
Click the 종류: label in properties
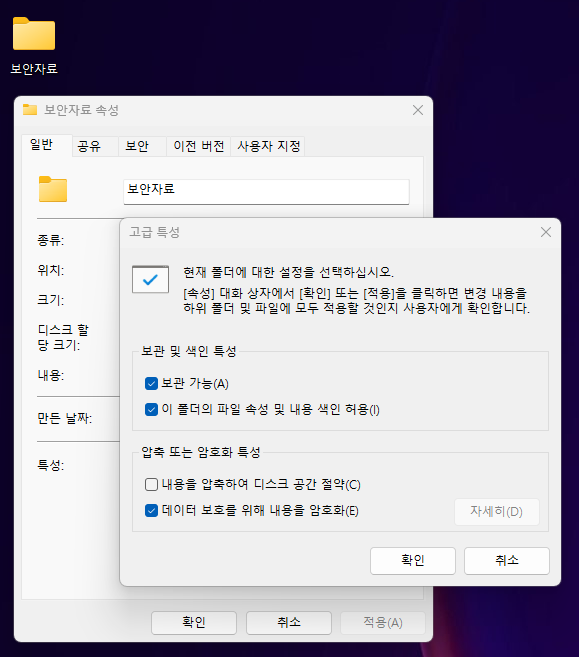[x=51, y=240]
